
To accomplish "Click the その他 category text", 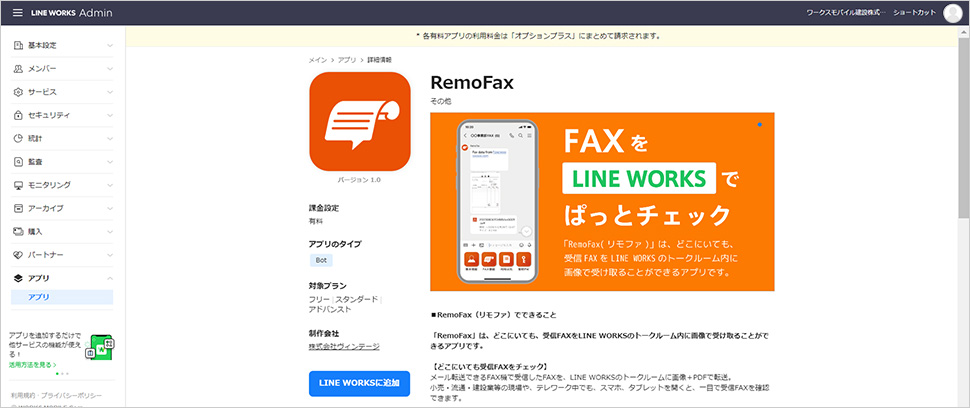I will [x=440, y=101].
